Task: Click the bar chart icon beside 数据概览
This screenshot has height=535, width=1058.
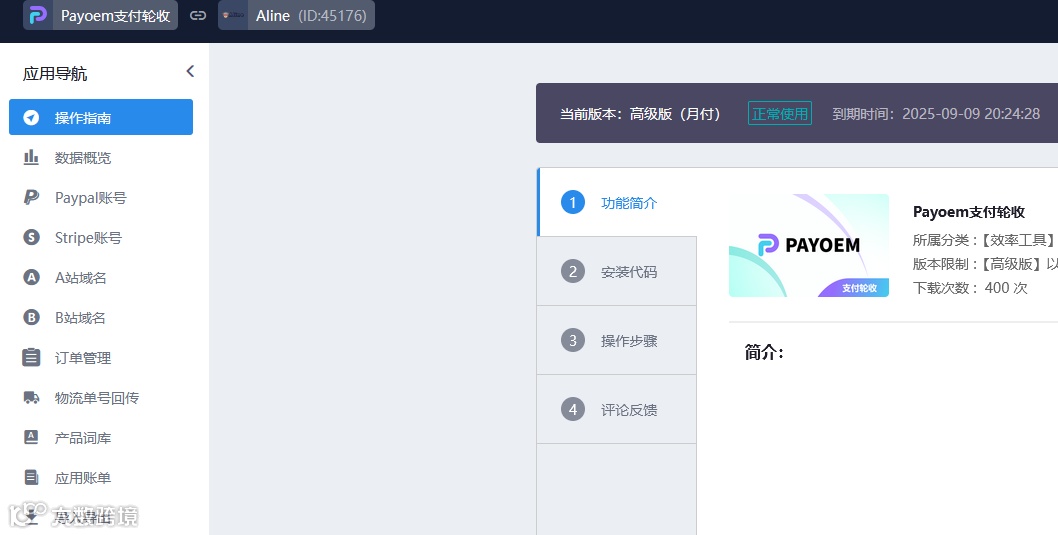Action: pyautogui.click(x=31, y=157)
